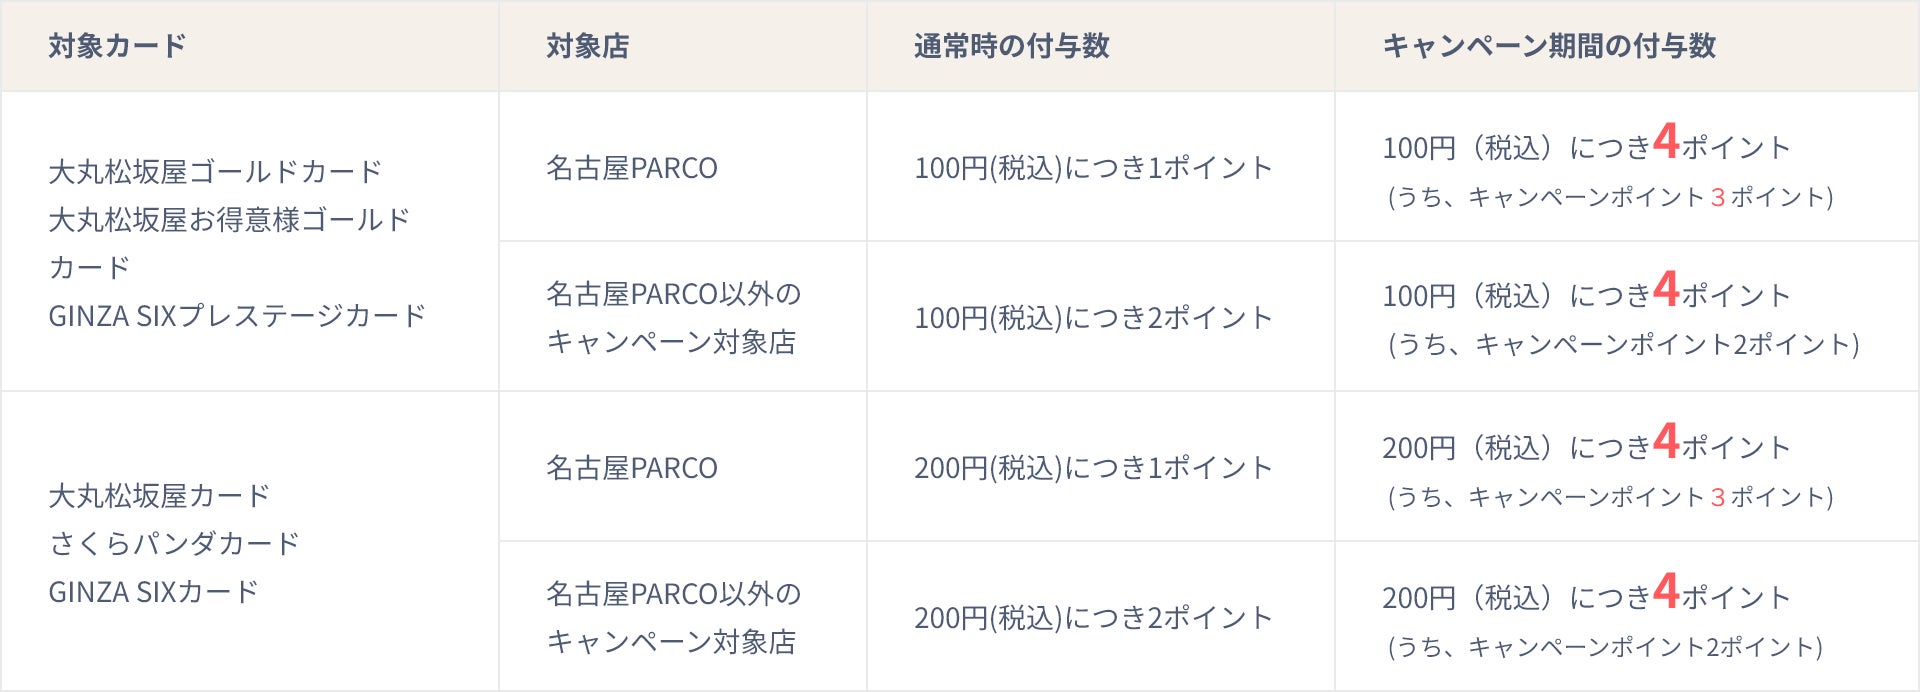This screenshot has height=692, width=1920.
Task: Click 名古屋PARCO in the gold card rows
Action: coord(631,168)
